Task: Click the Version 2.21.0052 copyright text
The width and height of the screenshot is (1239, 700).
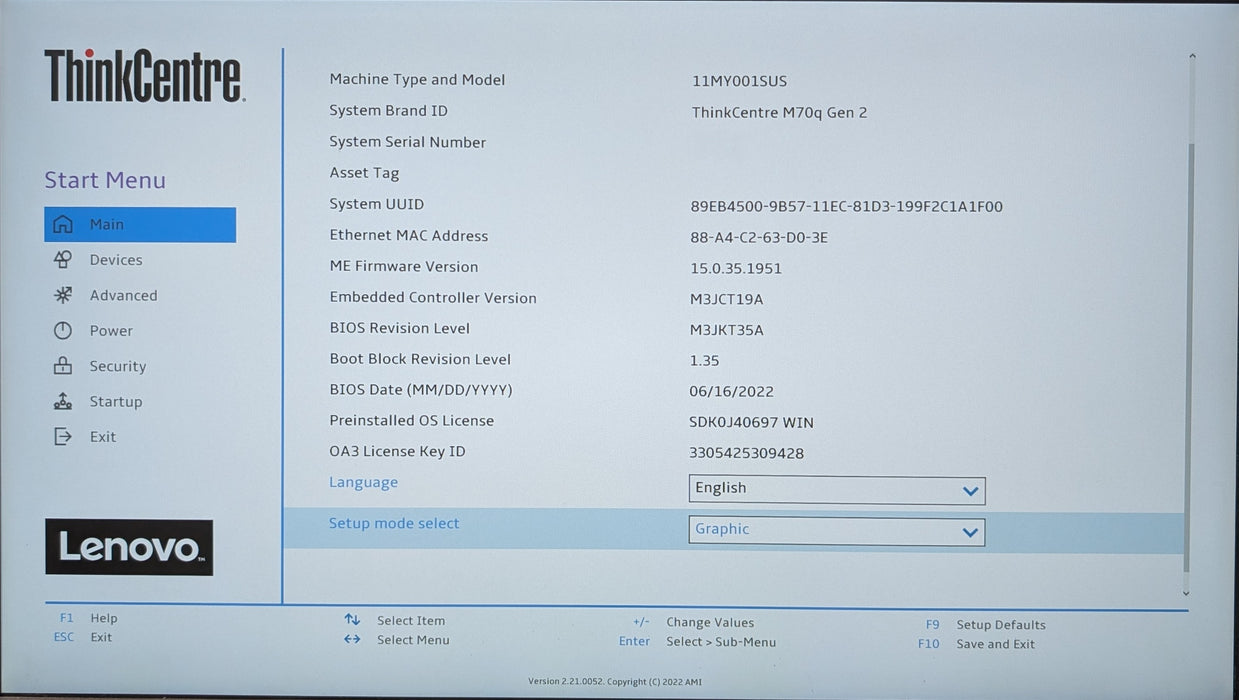Action: click(x=615, y=682)
